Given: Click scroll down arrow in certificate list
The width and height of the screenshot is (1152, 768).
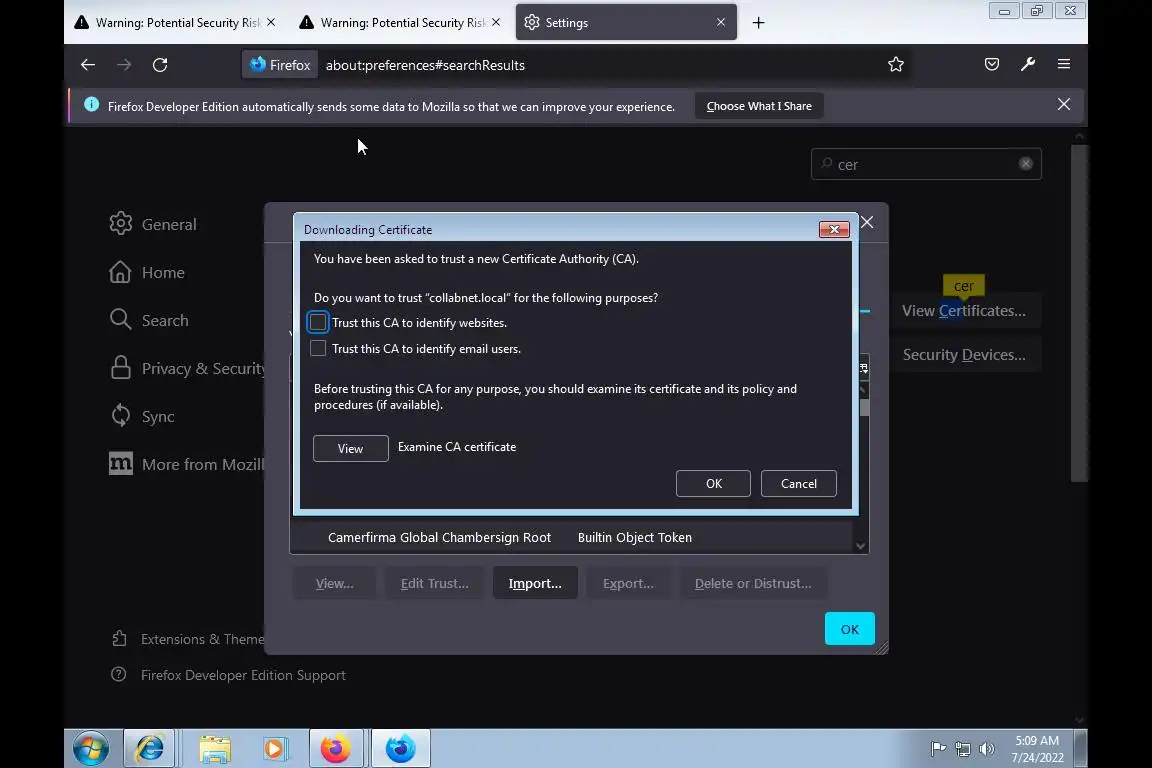Looking at the screenshot, I should click(861, 546).
